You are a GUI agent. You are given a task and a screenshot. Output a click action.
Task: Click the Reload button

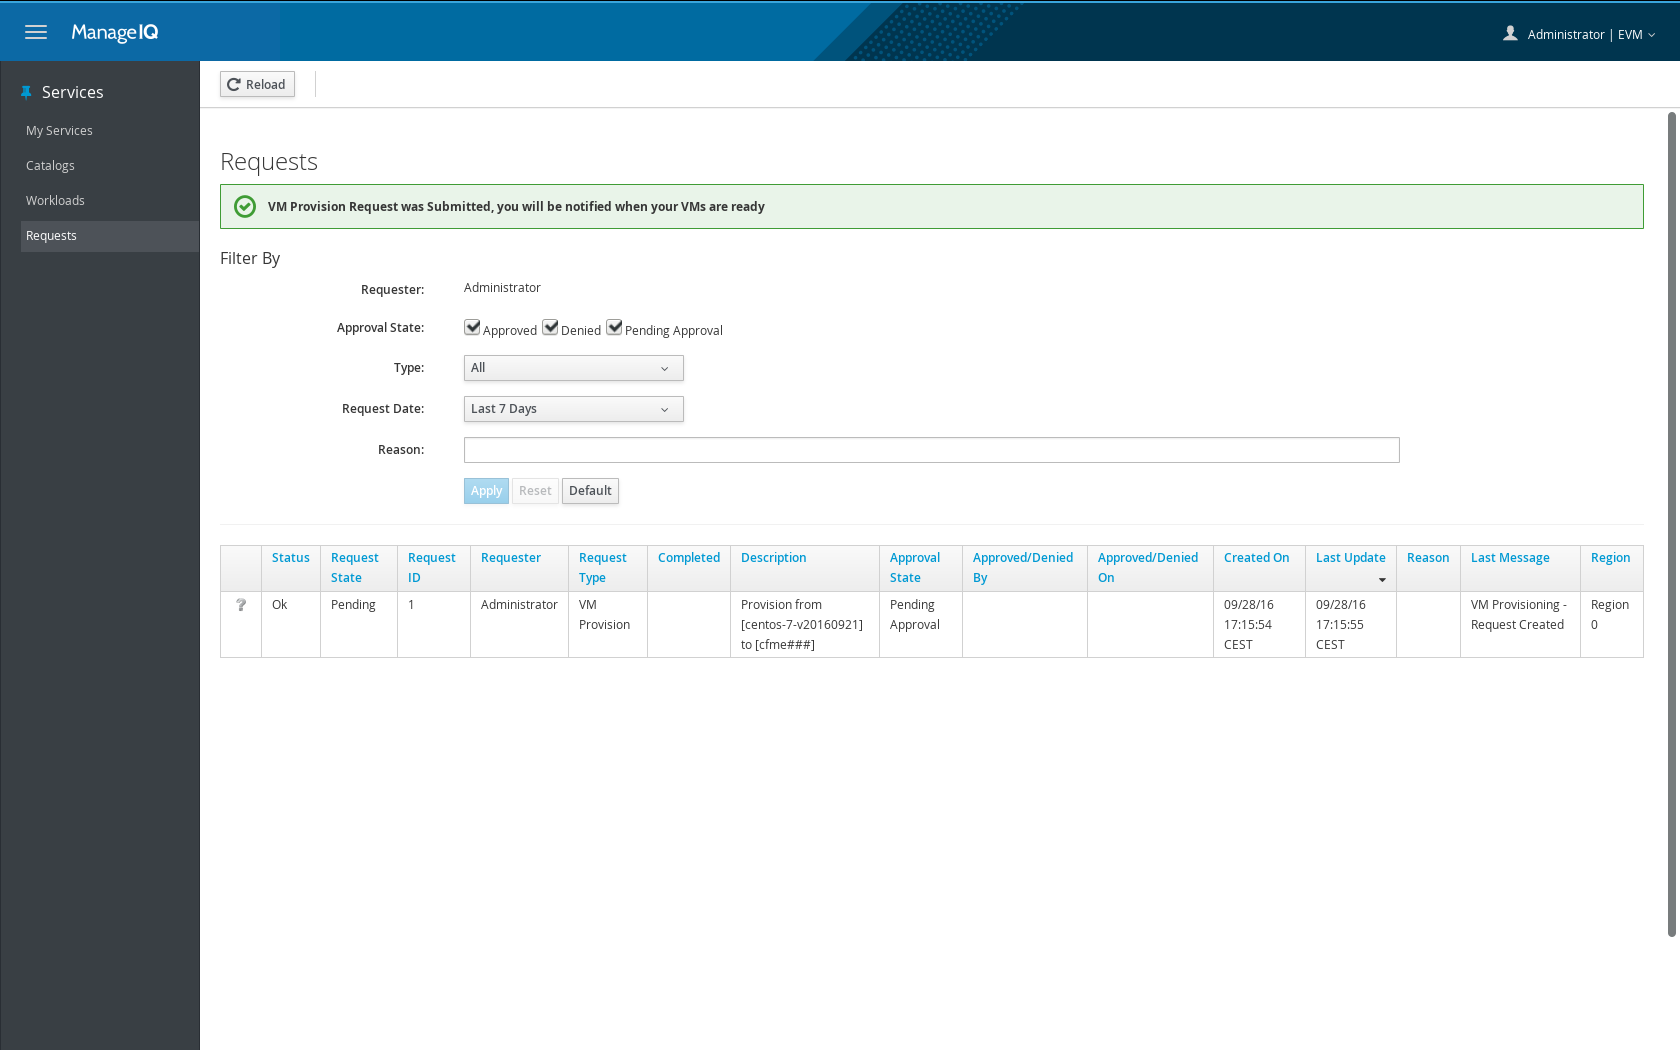coord(257,84)
